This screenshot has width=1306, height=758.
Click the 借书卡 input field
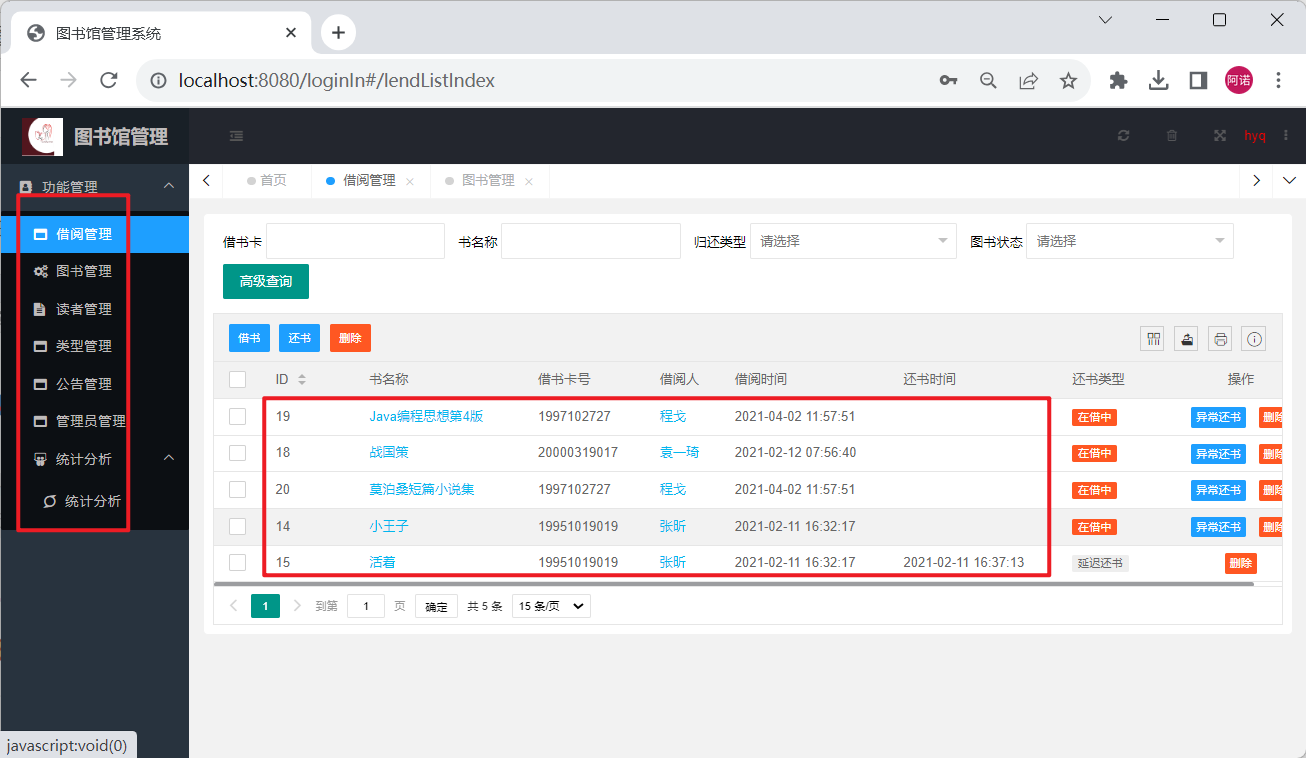tap(355, 241)
